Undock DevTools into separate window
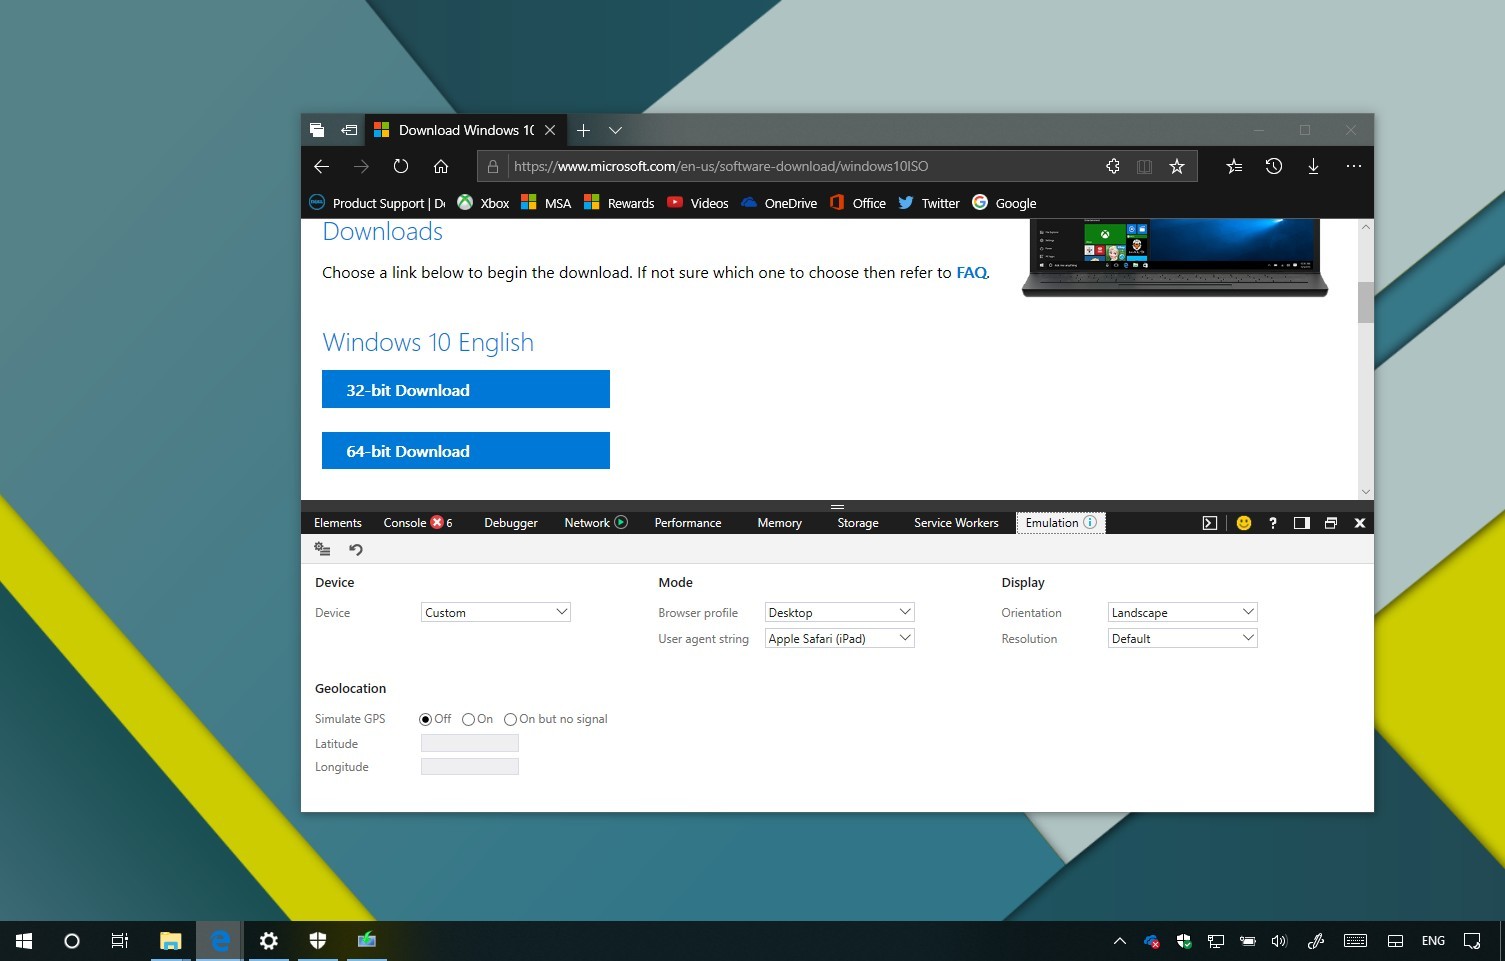 (1331, 523)
